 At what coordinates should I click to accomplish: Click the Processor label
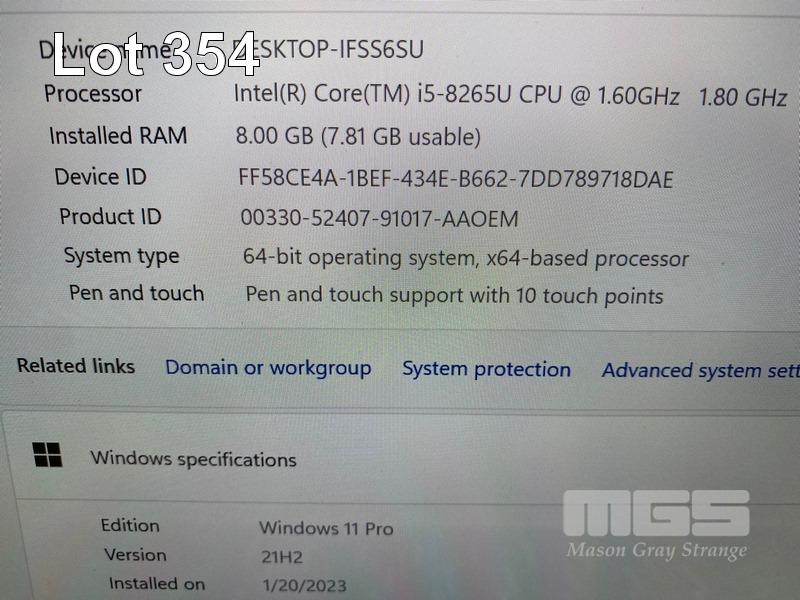coord(93,94)
